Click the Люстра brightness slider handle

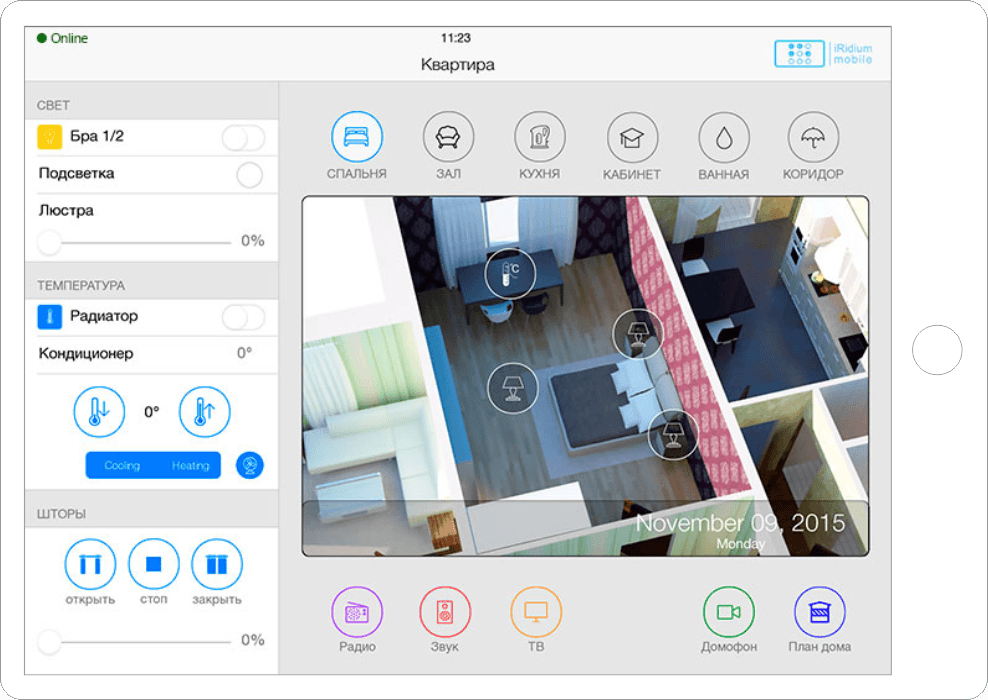click(49, 242)
